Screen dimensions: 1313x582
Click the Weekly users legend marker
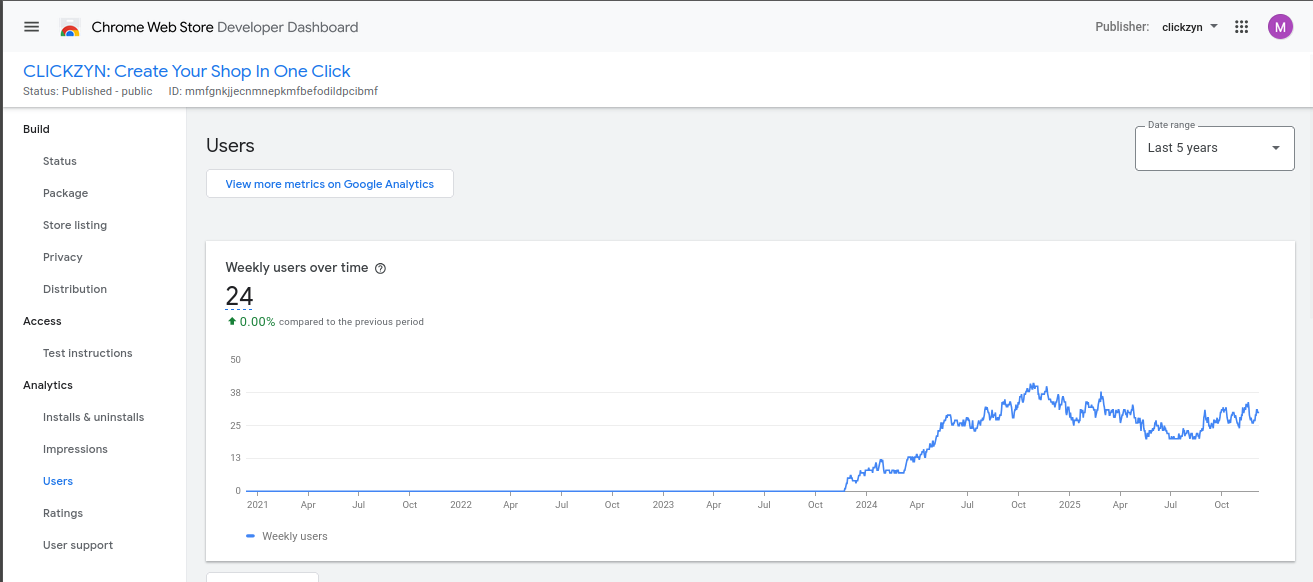coord(251,536)
